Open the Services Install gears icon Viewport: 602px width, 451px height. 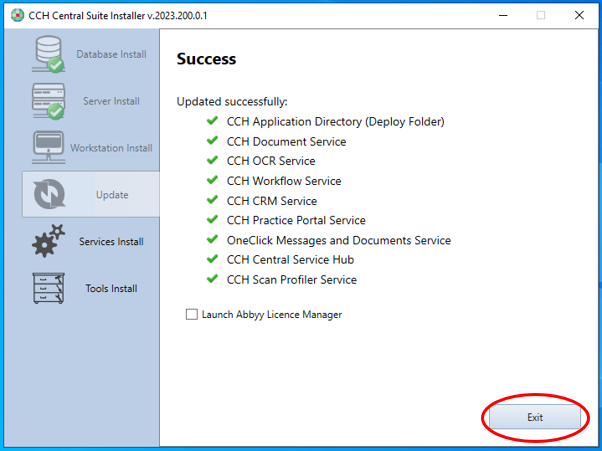48,241
